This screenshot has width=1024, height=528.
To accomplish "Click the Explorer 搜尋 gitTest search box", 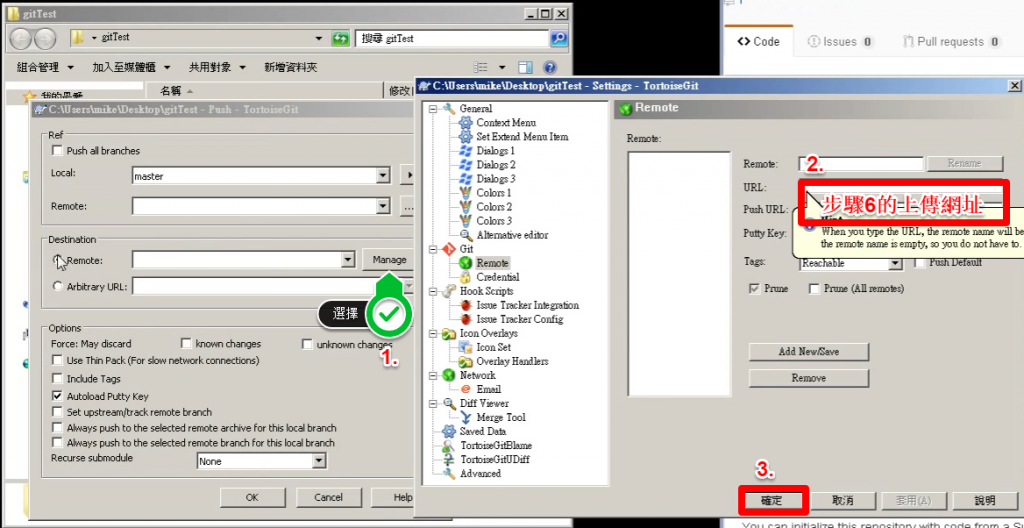I will (x=453, y=39).
